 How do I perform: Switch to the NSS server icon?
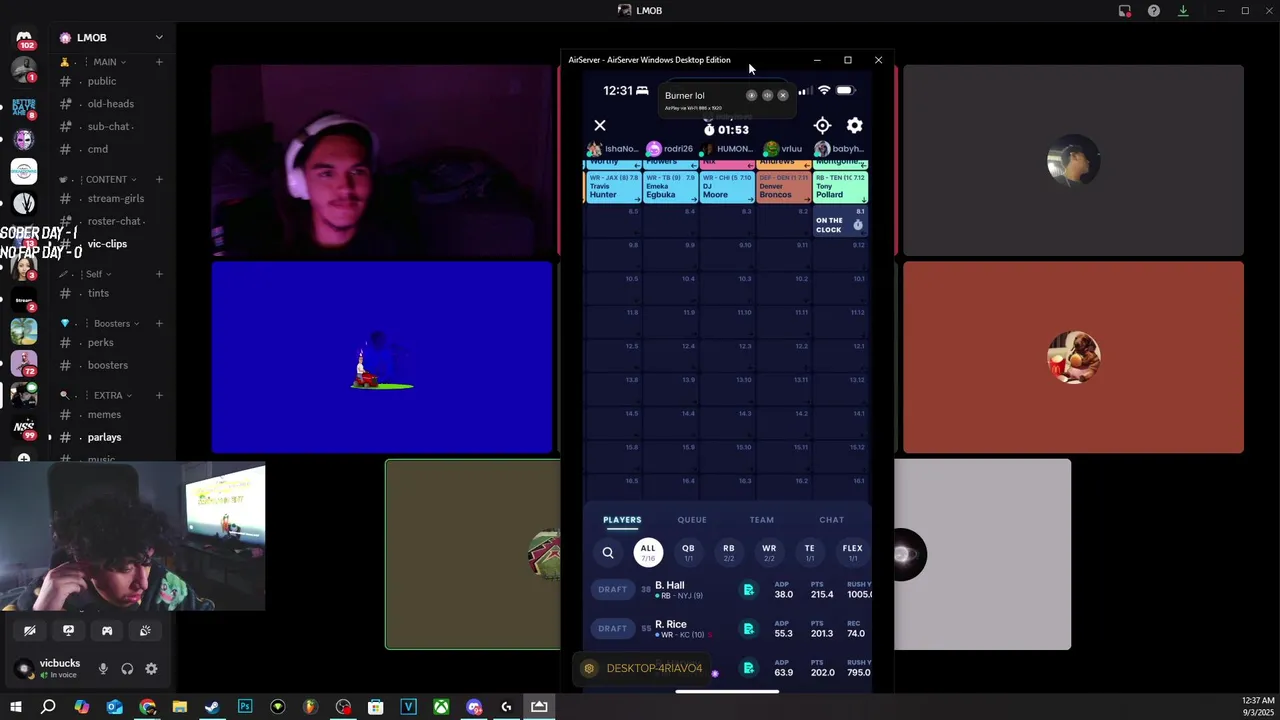pyautogui.click(x=24, y=428)
